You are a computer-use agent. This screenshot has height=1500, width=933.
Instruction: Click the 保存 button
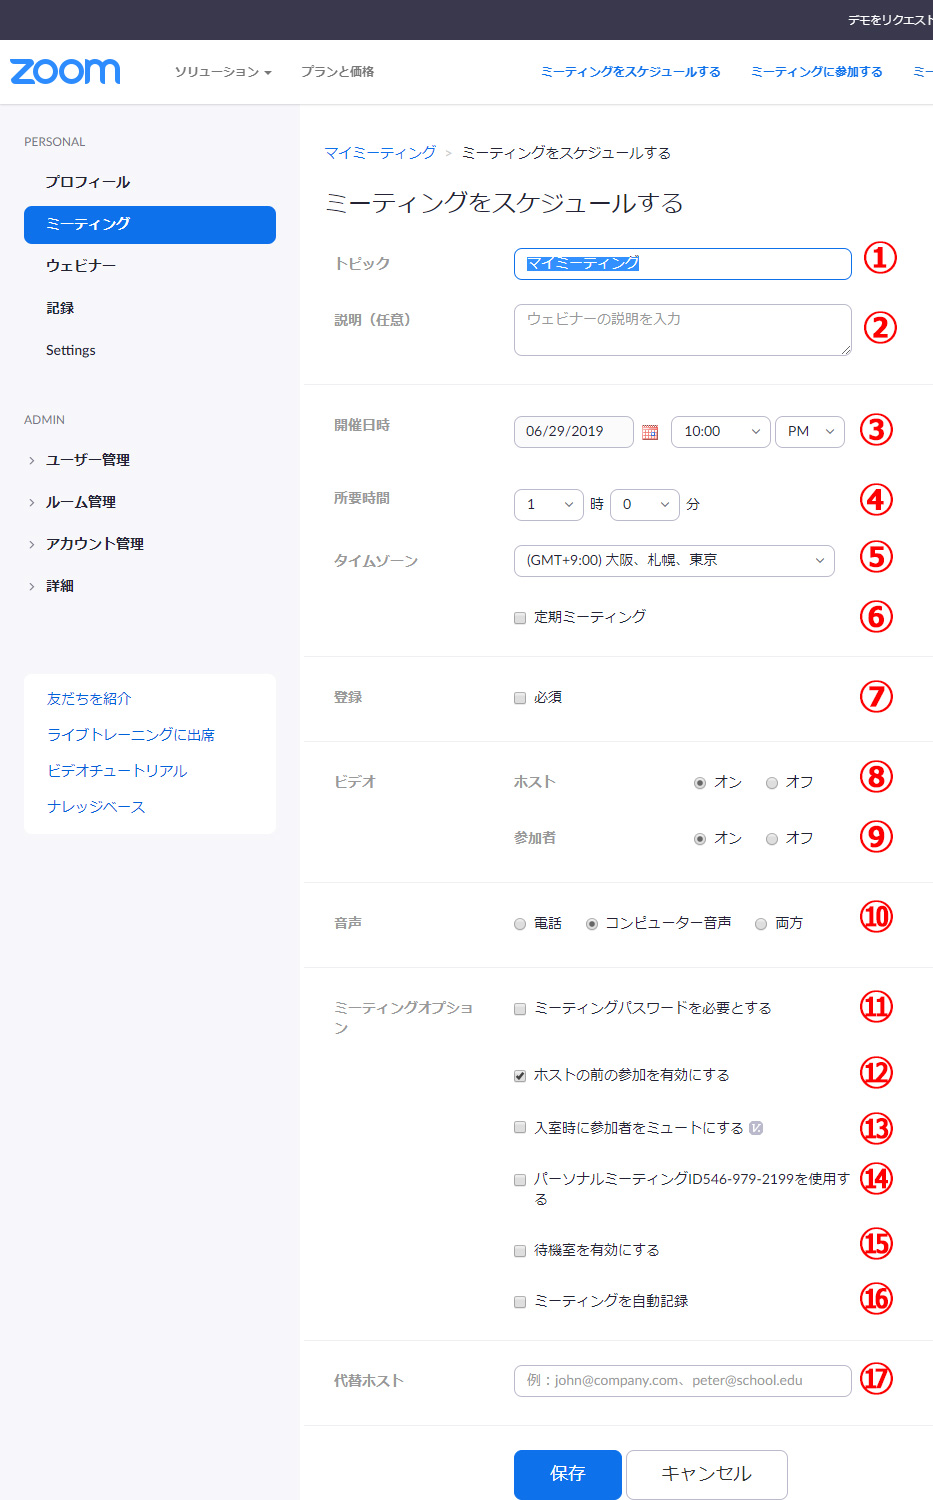coord(567,1474)
